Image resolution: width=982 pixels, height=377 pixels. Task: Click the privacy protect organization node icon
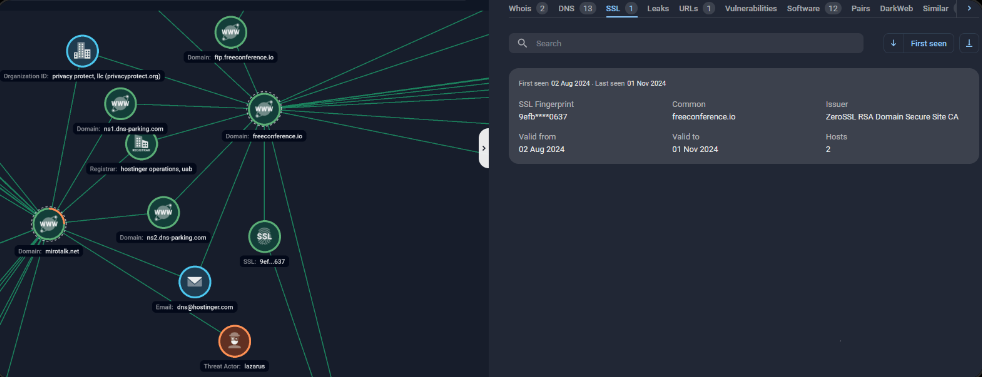83,51
